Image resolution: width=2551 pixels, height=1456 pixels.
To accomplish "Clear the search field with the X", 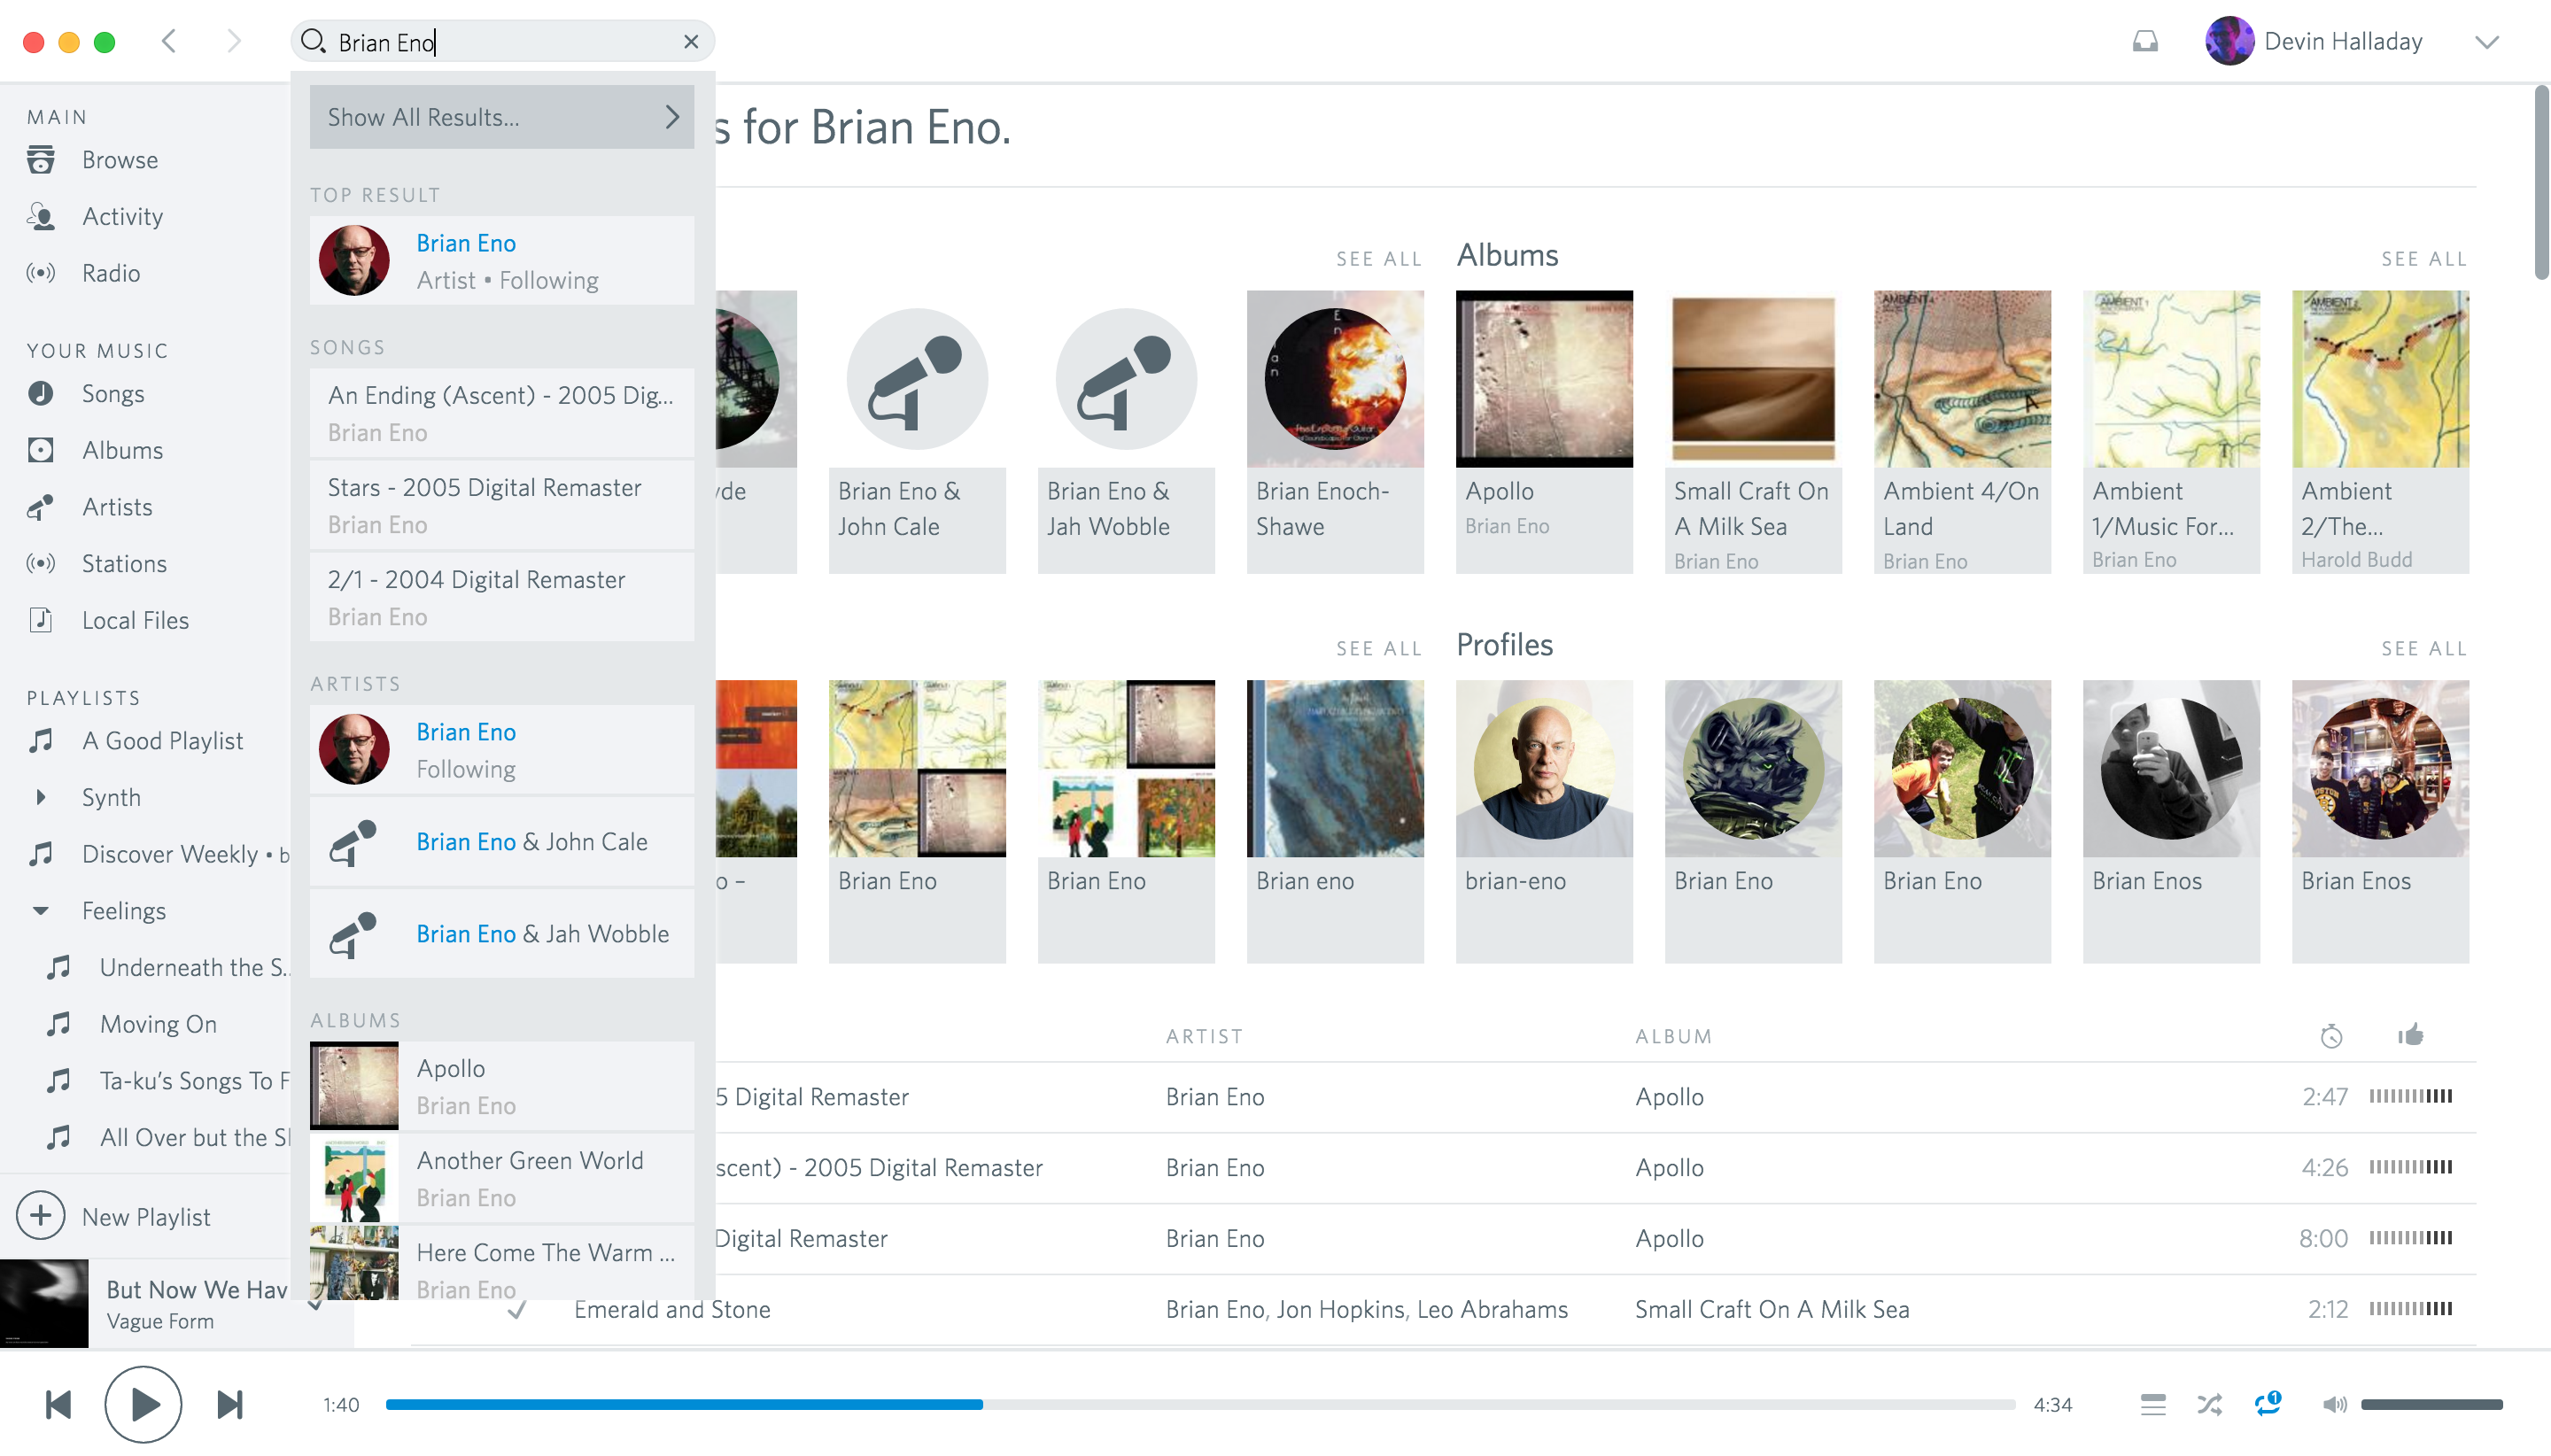I will click(691, 41).
